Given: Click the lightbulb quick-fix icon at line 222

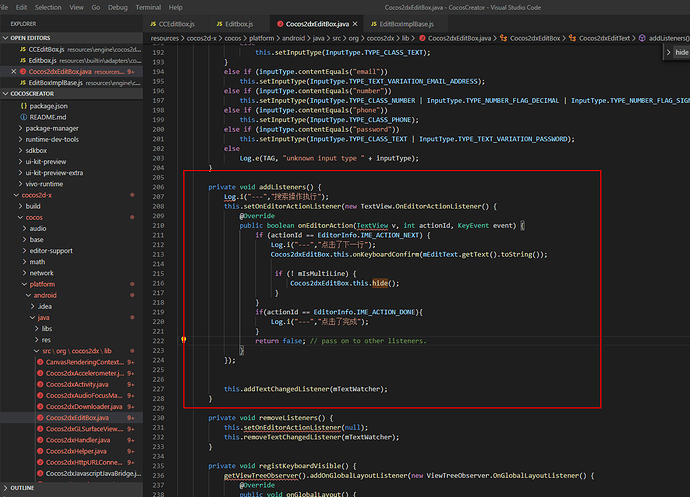Looking at the screenshot, I should (x=184, y=340).
